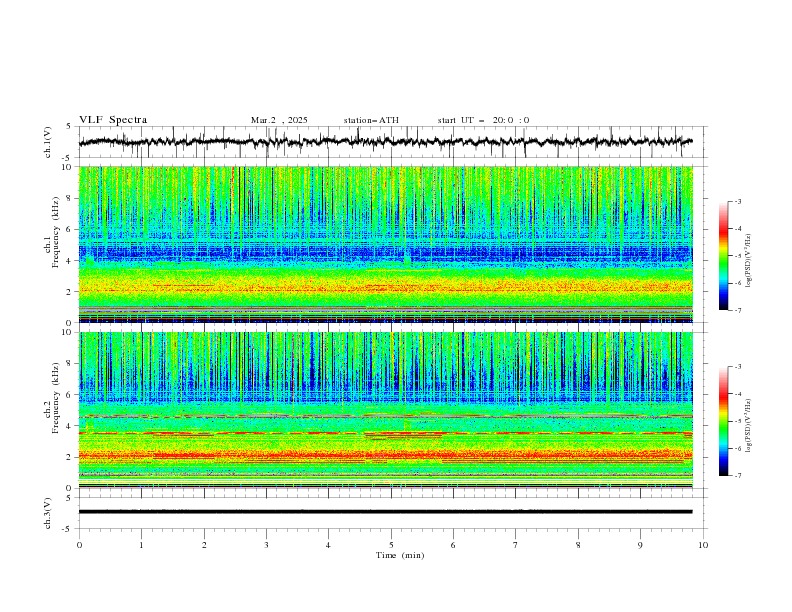Viewport: 792px width, 612px height.
Task: Click the ch.2 PSD color scale bar
Action: [723, 421]
